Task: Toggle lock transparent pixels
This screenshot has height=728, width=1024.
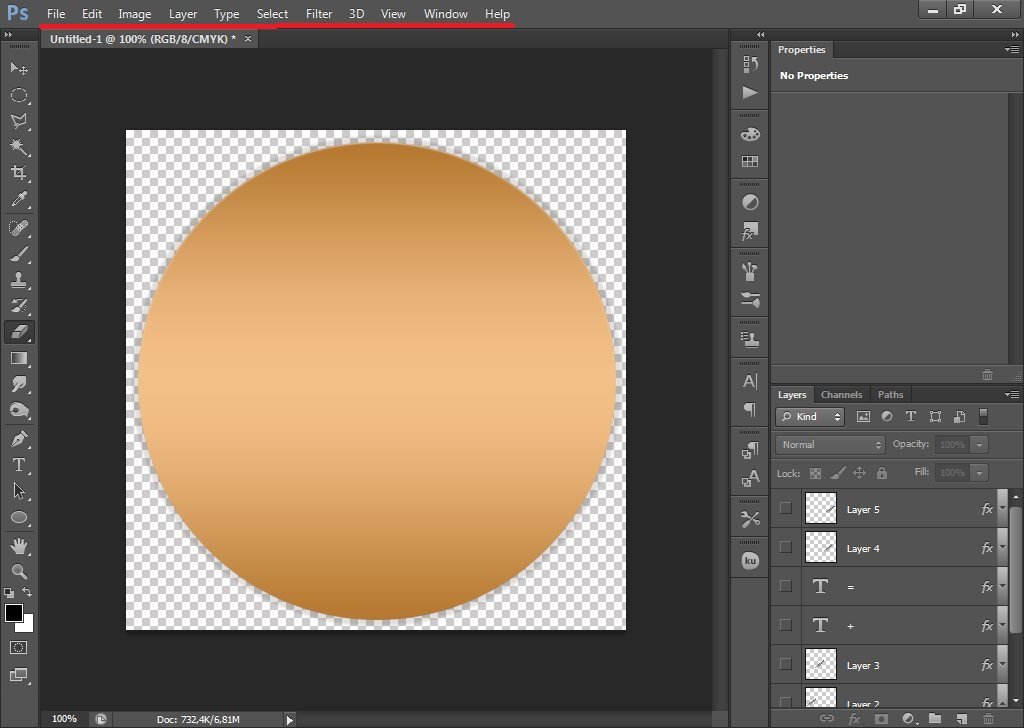Action: [816, 473]
